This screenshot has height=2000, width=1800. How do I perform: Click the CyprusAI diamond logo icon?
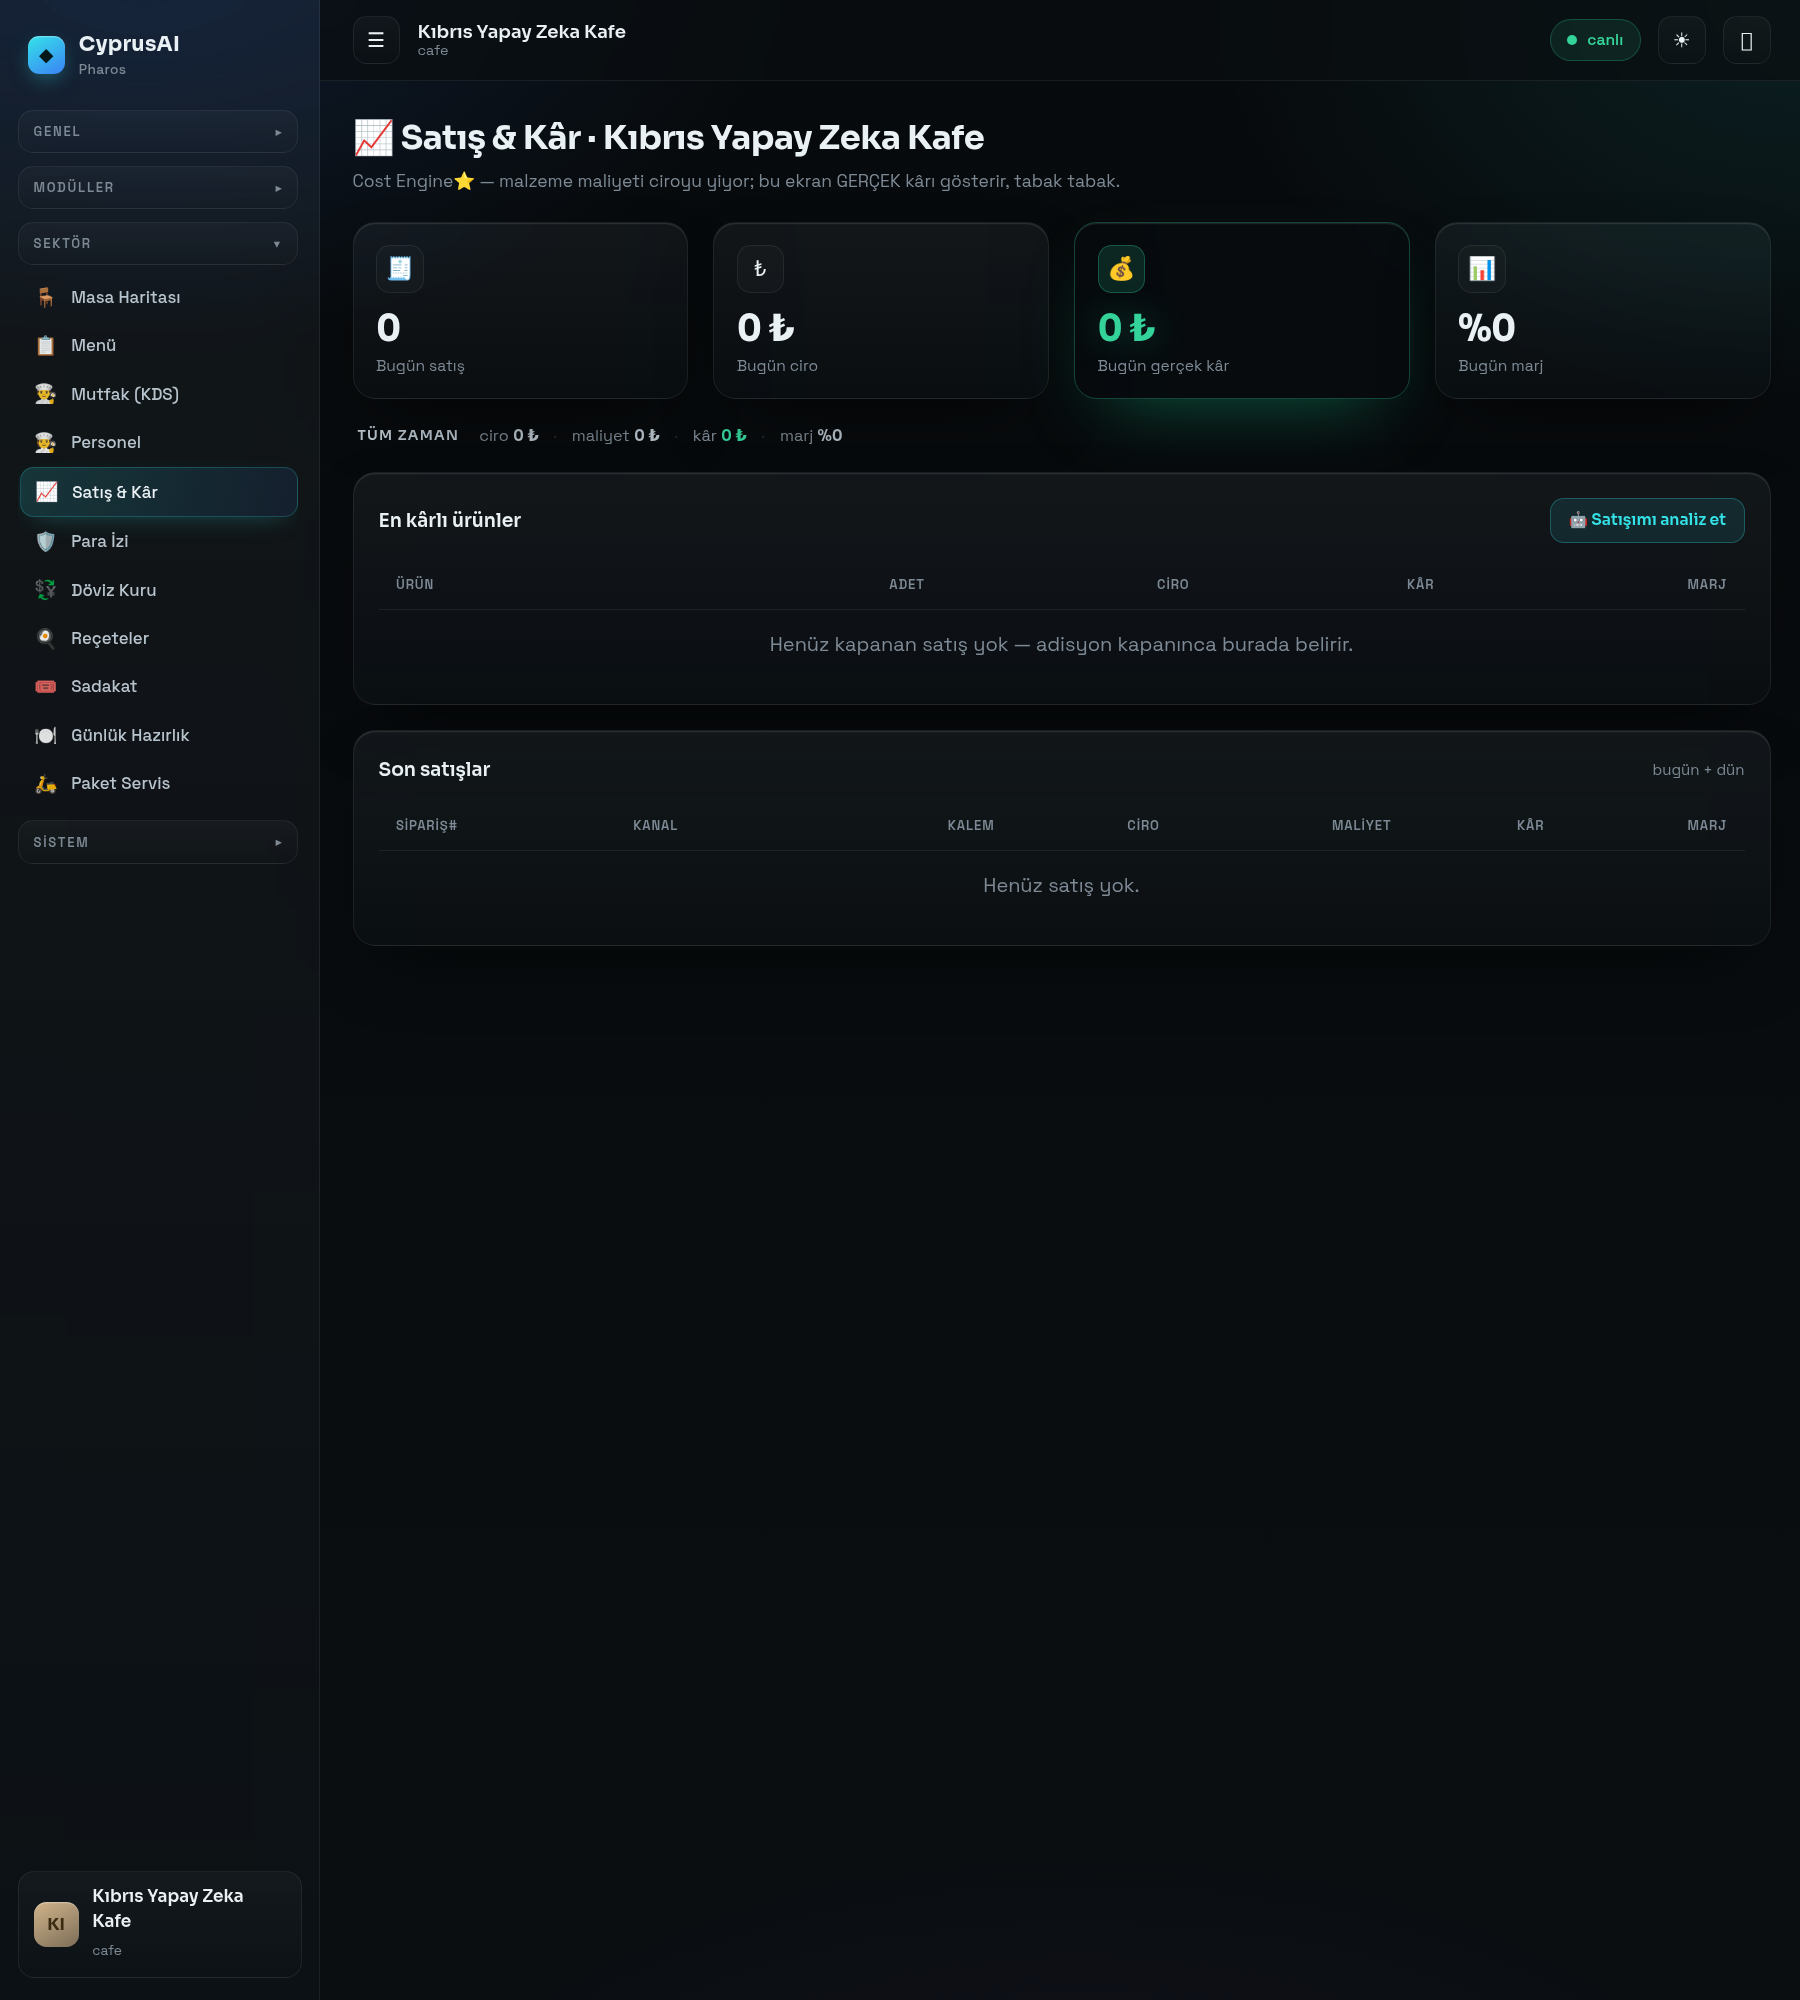point(46,55)
